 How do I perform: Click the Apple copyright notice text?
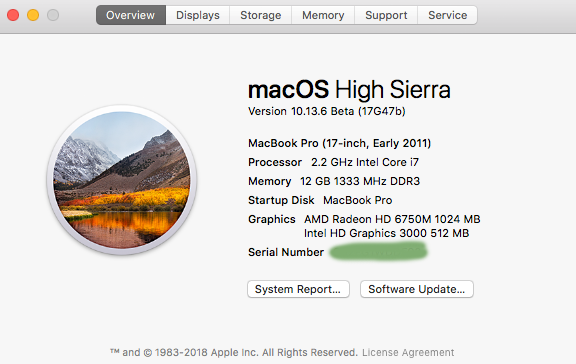pyautogui.click(x=234, y=352)
